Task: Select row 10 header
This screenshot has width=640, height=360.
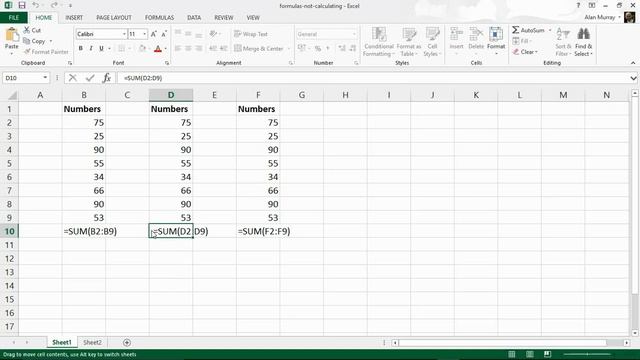Action: pos(9,231)
